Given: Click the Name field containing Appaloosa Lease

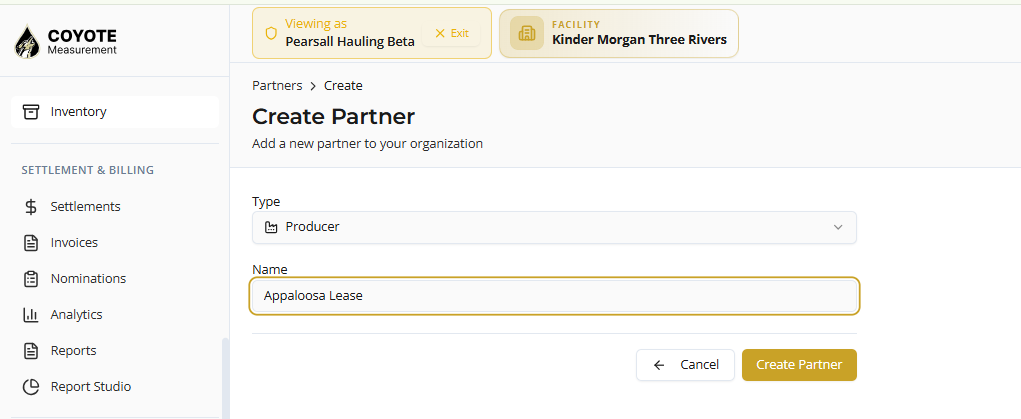Looking at the screenshot, I should pyautogui.click(x=554, y=296).
